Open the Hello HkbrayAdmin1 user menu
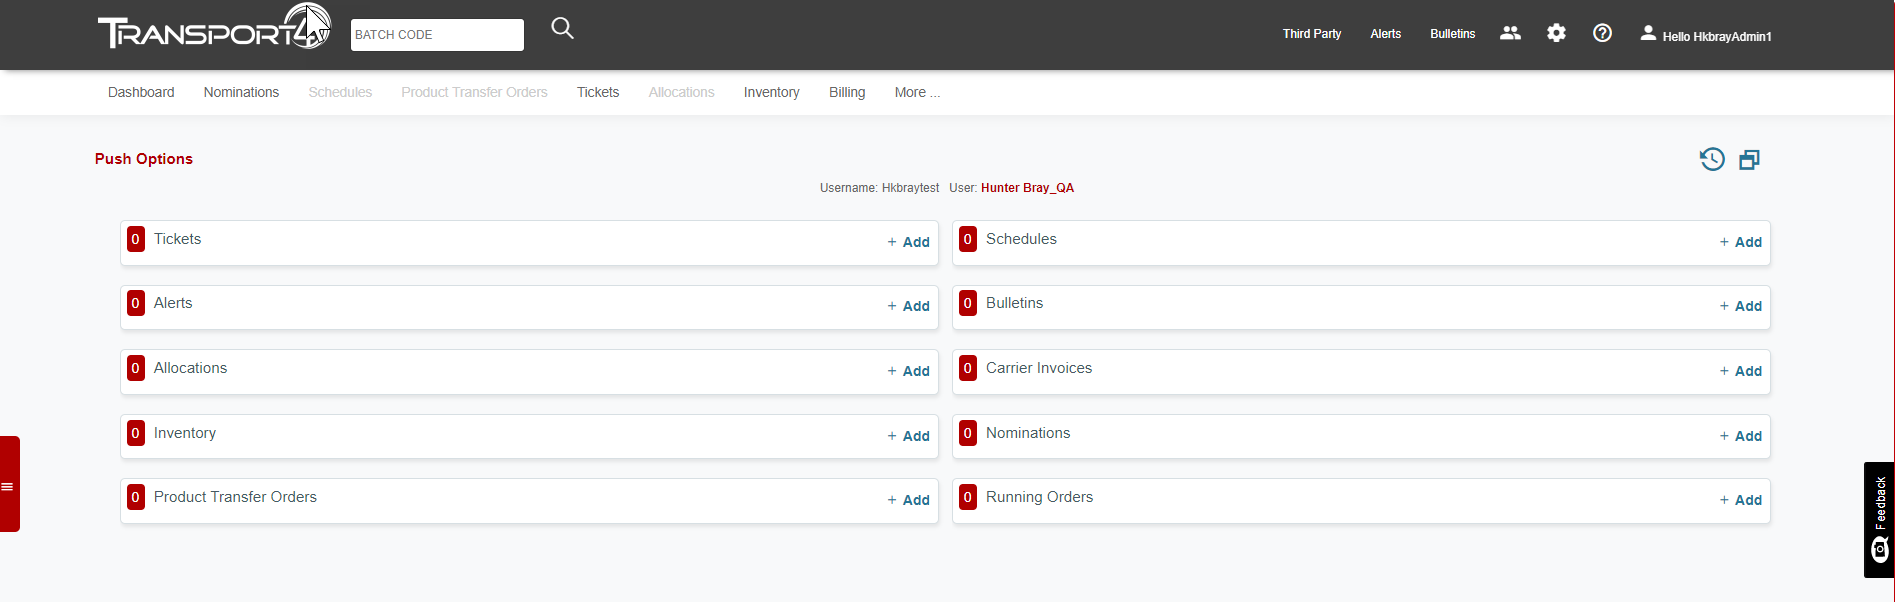Viewport: 1895px width, 602px height. (1705, 35)
